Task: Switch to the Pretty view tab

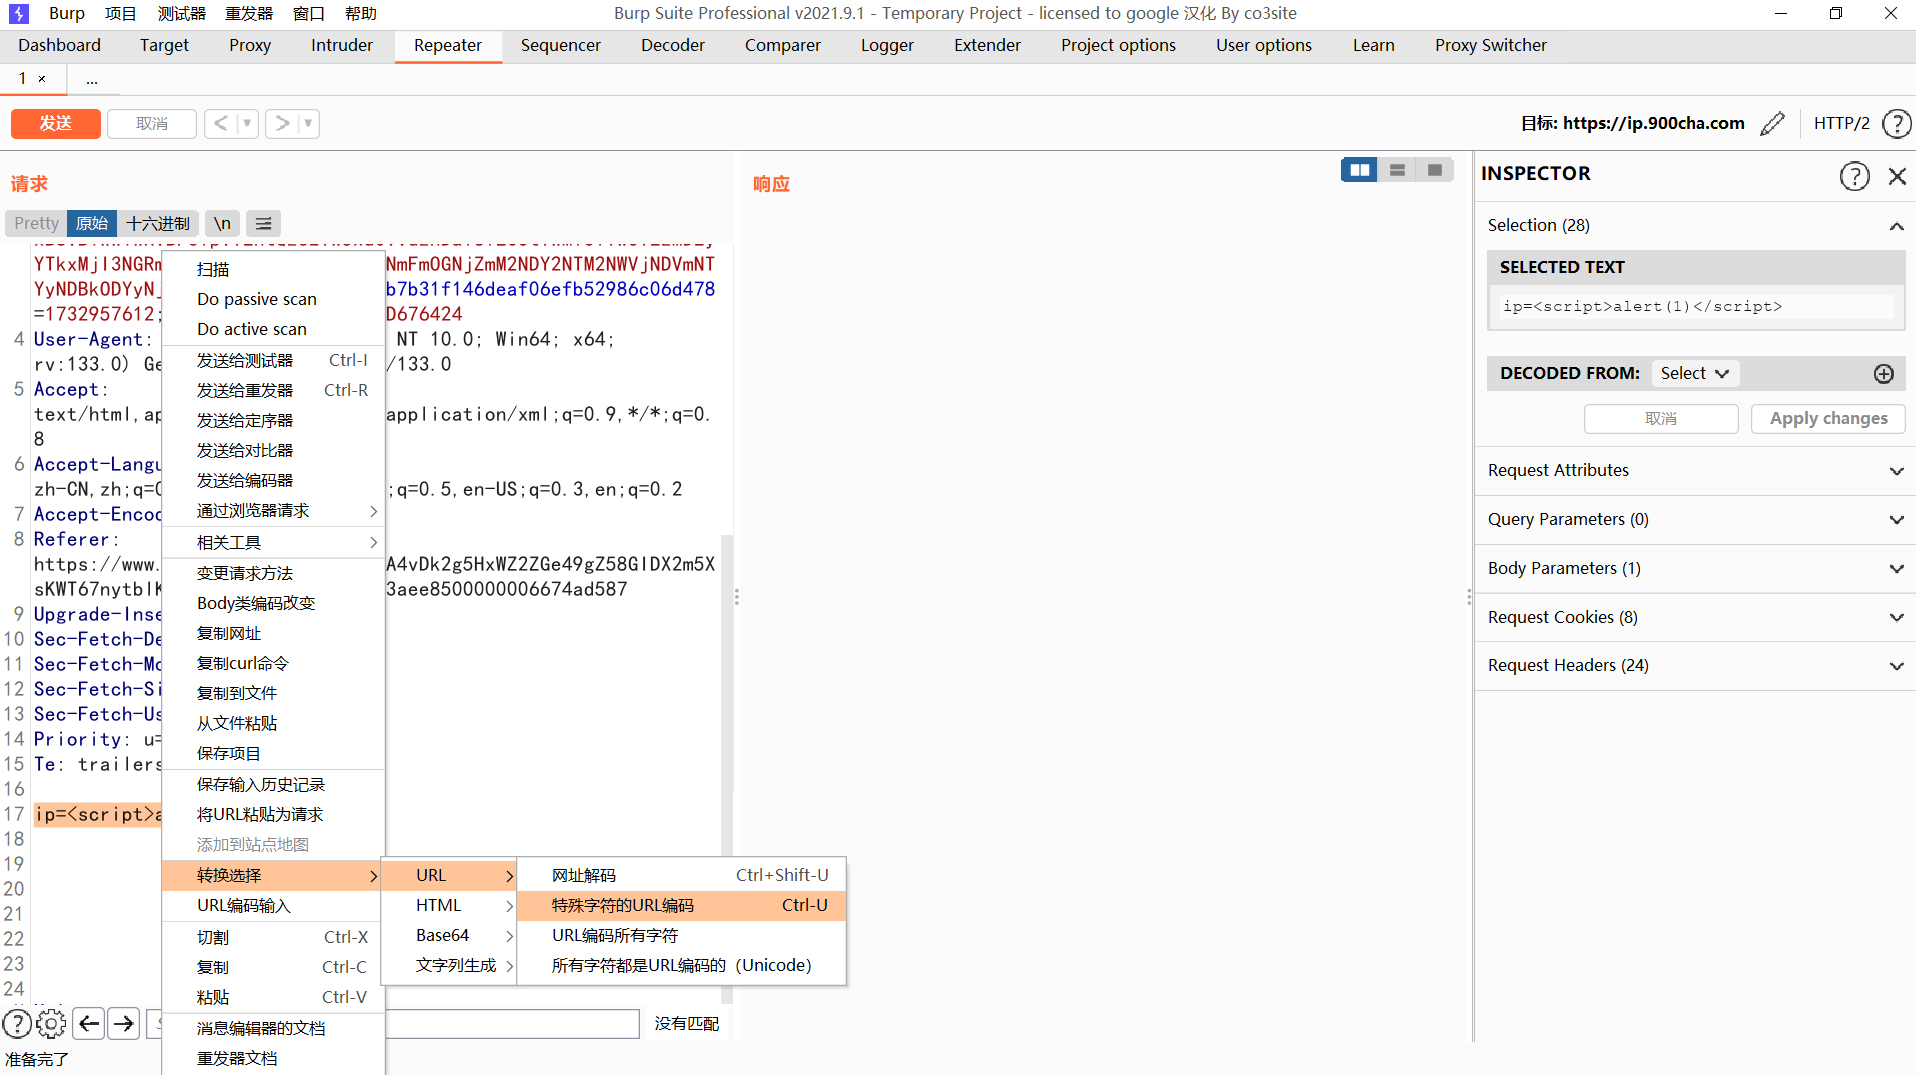Action: click(x=36, y=223)
